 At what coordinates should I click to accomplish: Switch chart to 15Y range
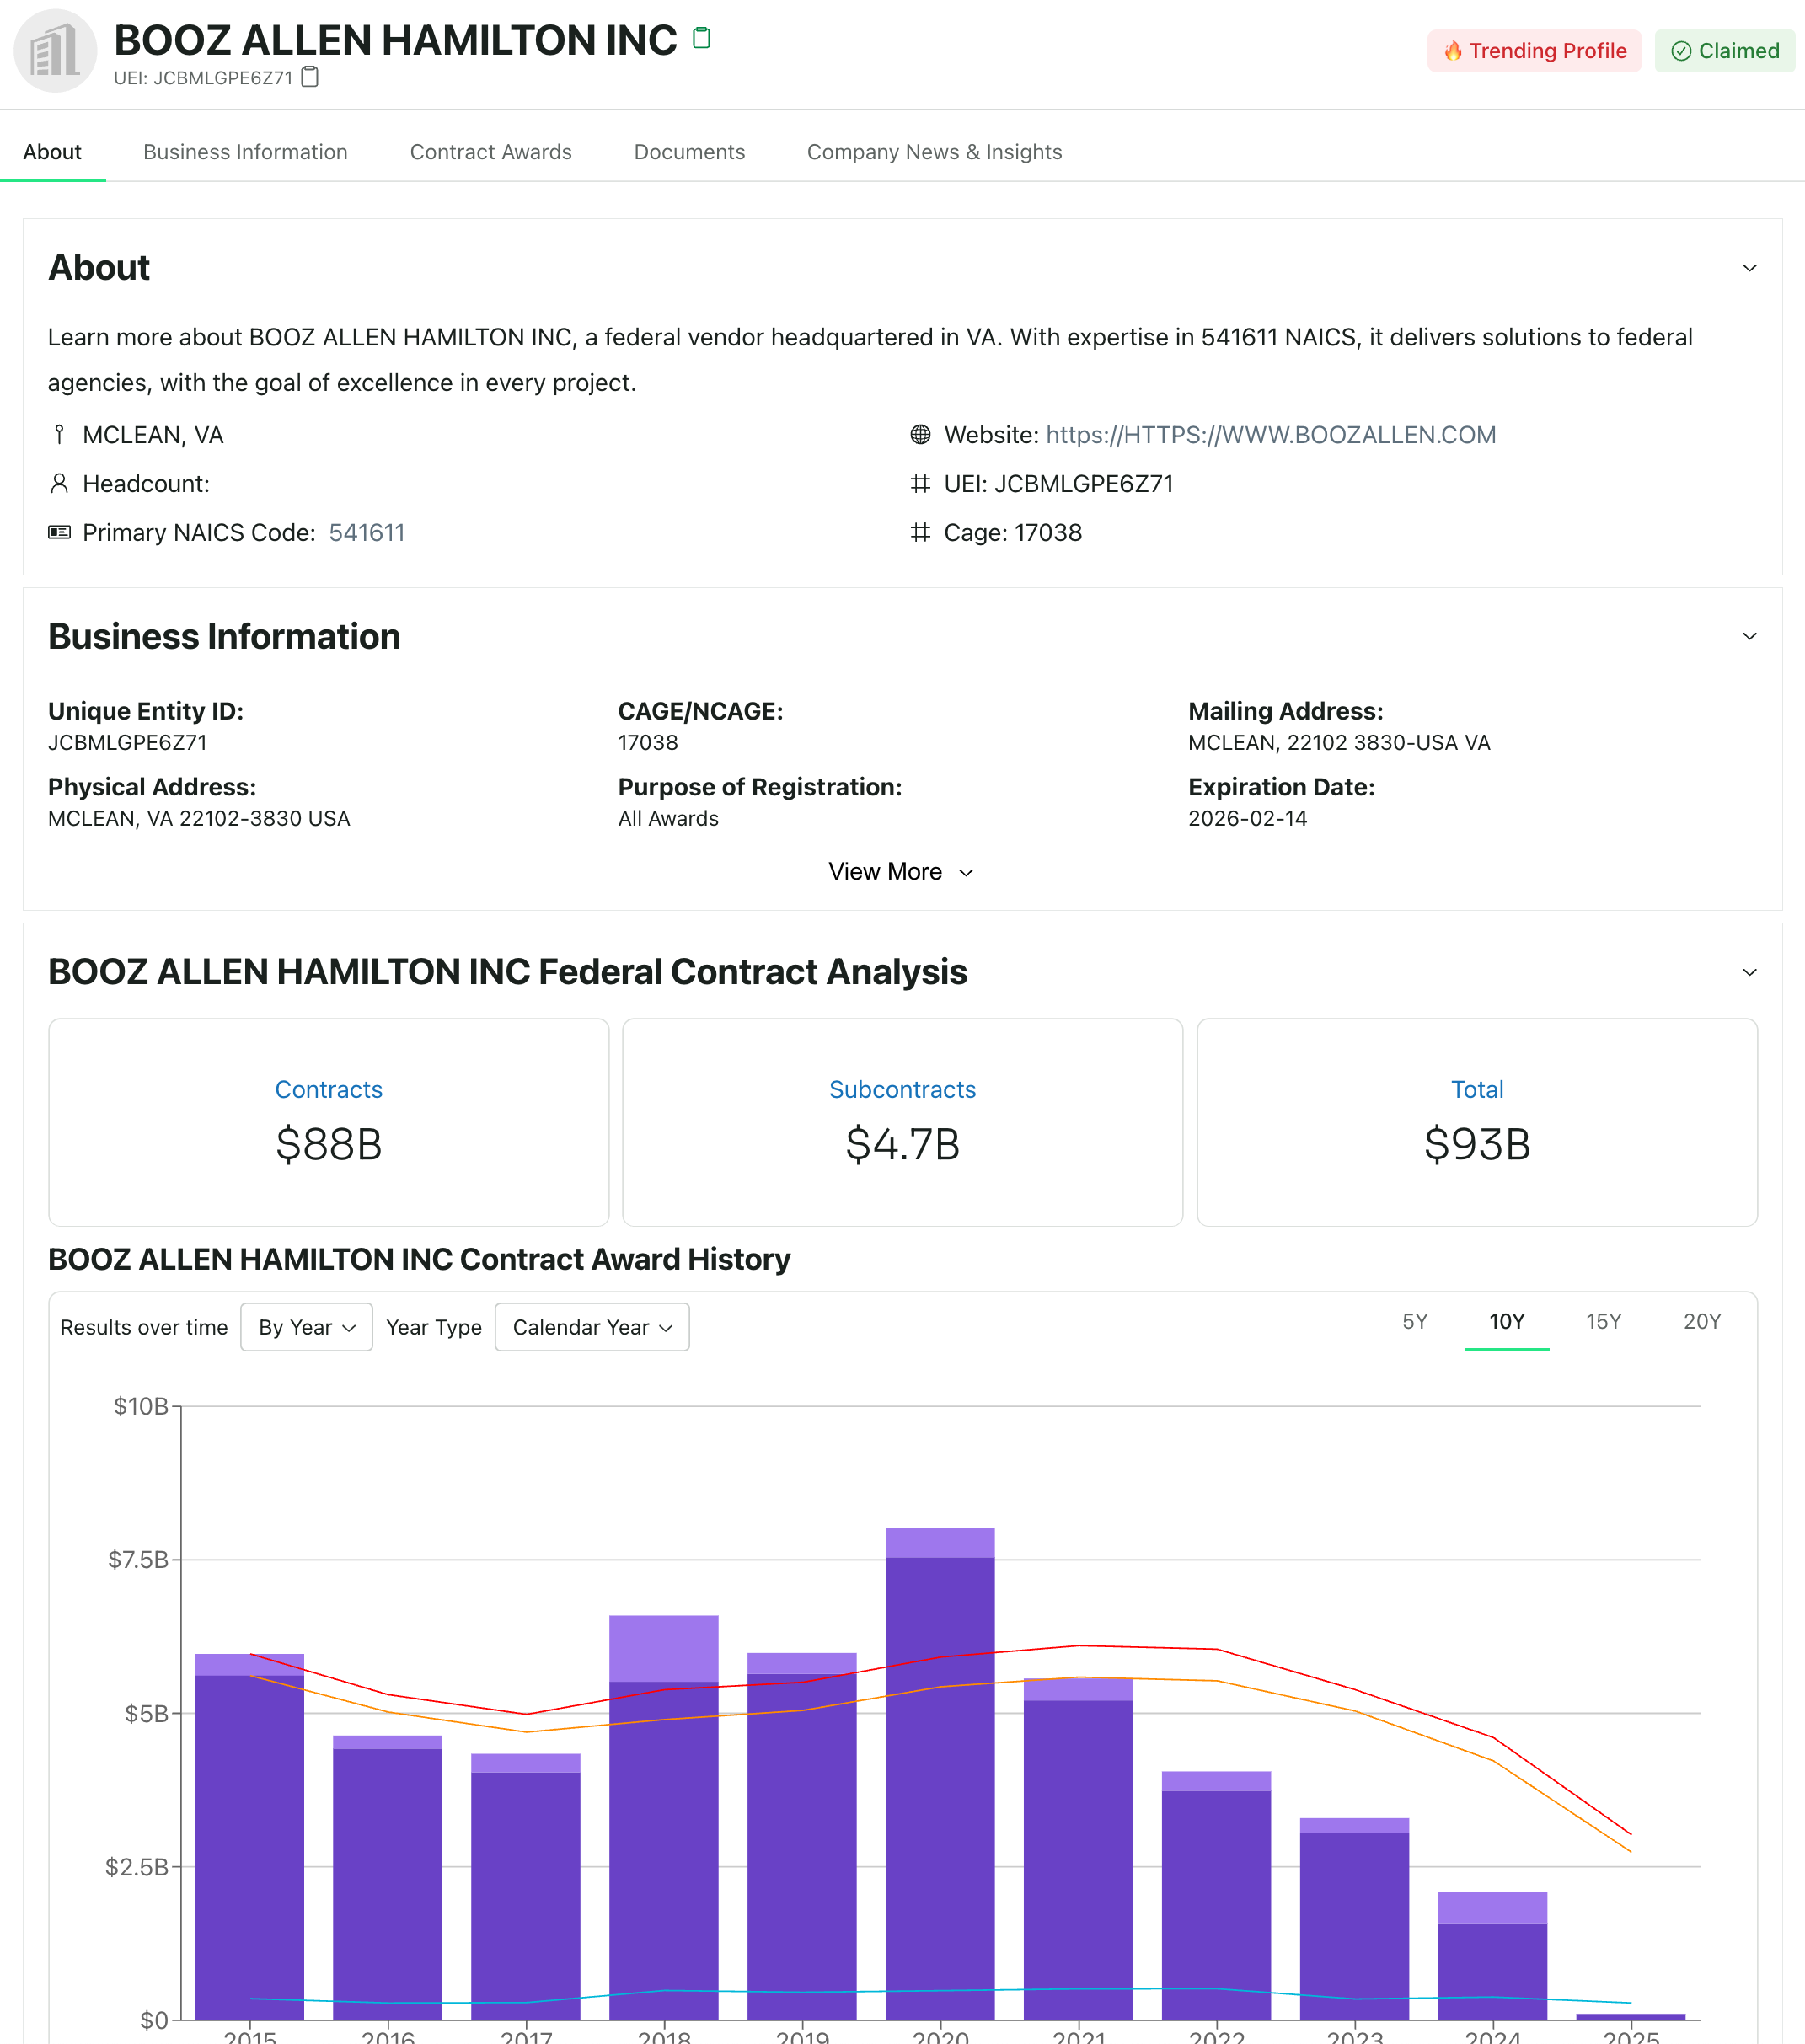(x=1603, y=1322)
